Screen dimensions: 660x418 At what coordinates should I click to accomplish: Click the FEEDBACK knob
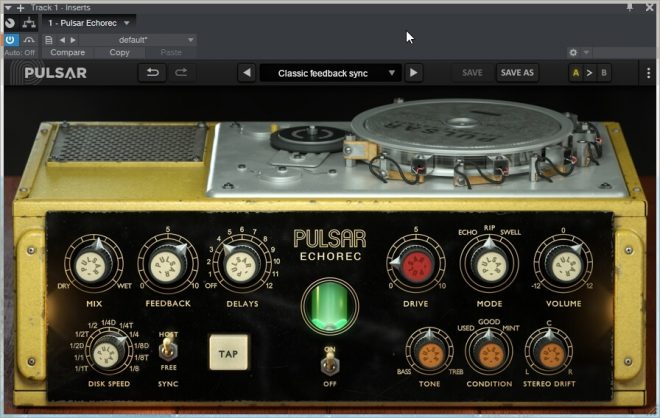[168, 265]
